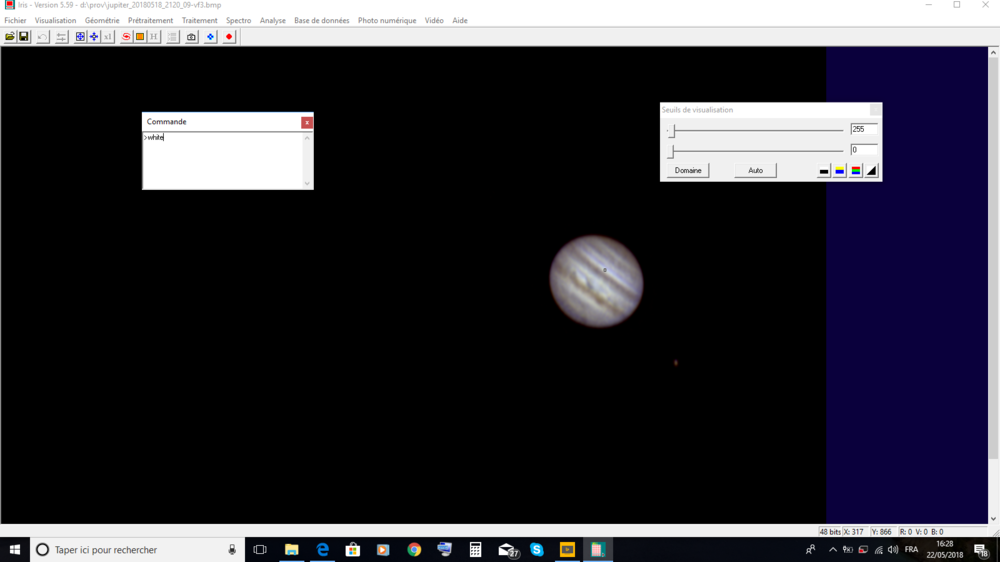The width and height of the screenshot is (1000, 562).
Task: Click the boxed blue four-arrow fit icon
Action: [x=80, y=37]
